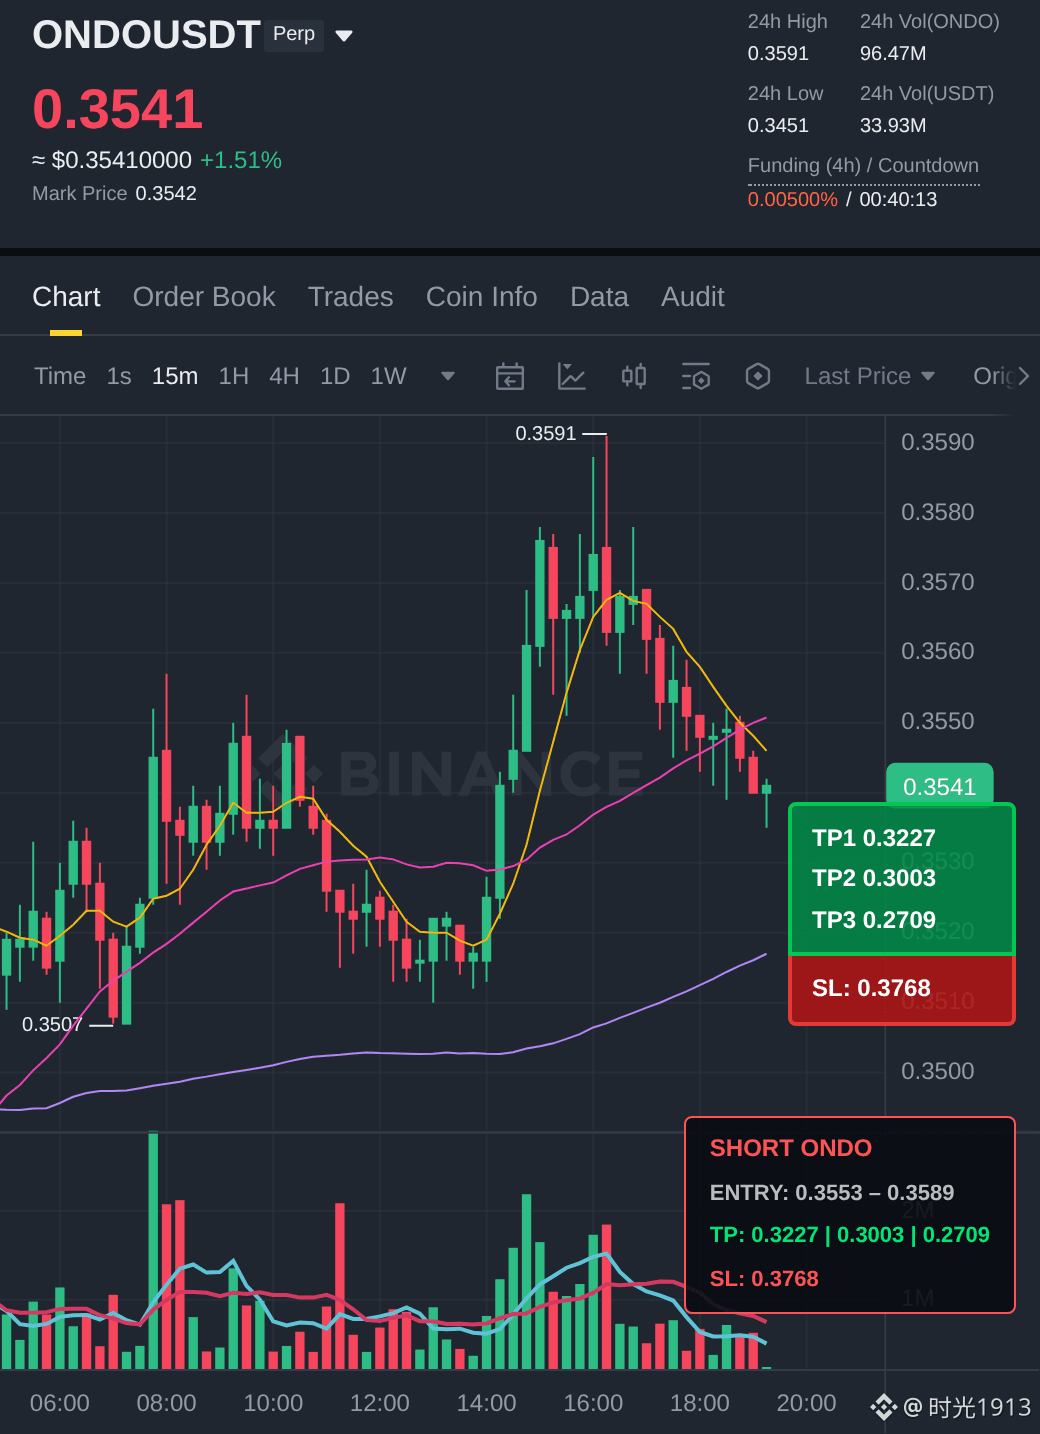
Task: Open the Trades tab
Action: 350,297
